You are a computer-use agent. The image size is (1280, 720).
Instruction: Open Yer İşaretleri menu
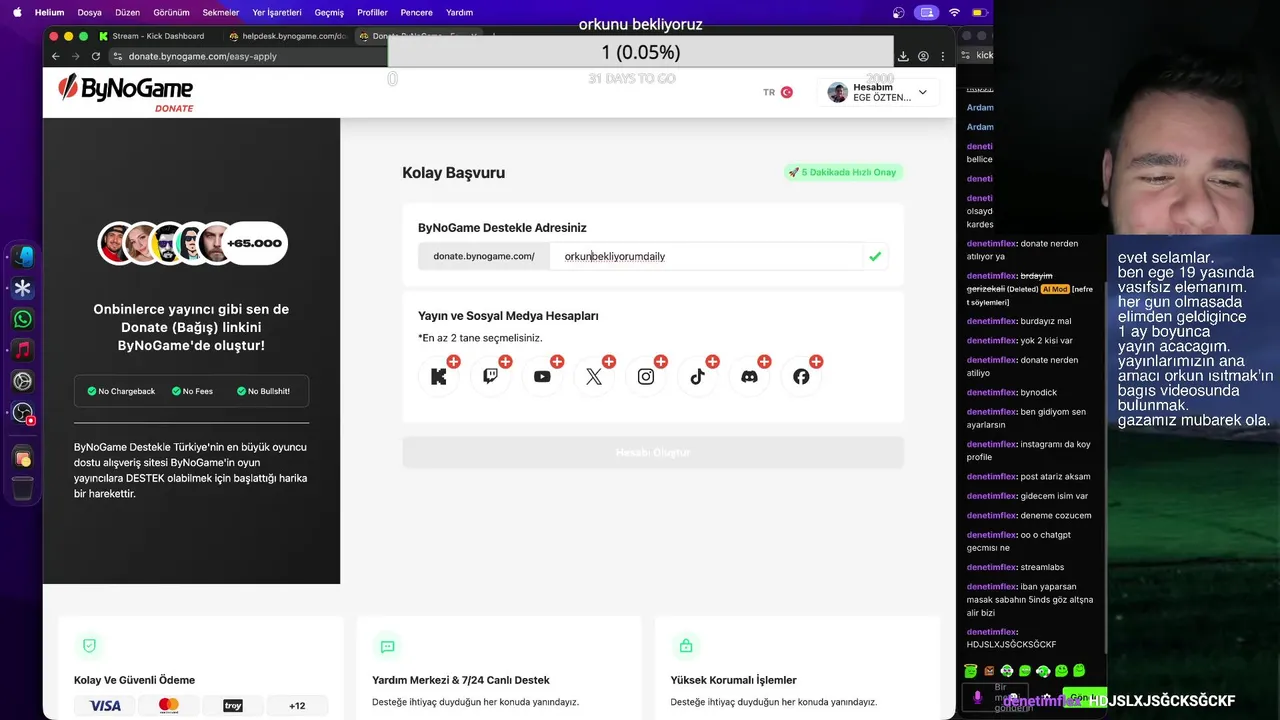[x=277, y=12]
